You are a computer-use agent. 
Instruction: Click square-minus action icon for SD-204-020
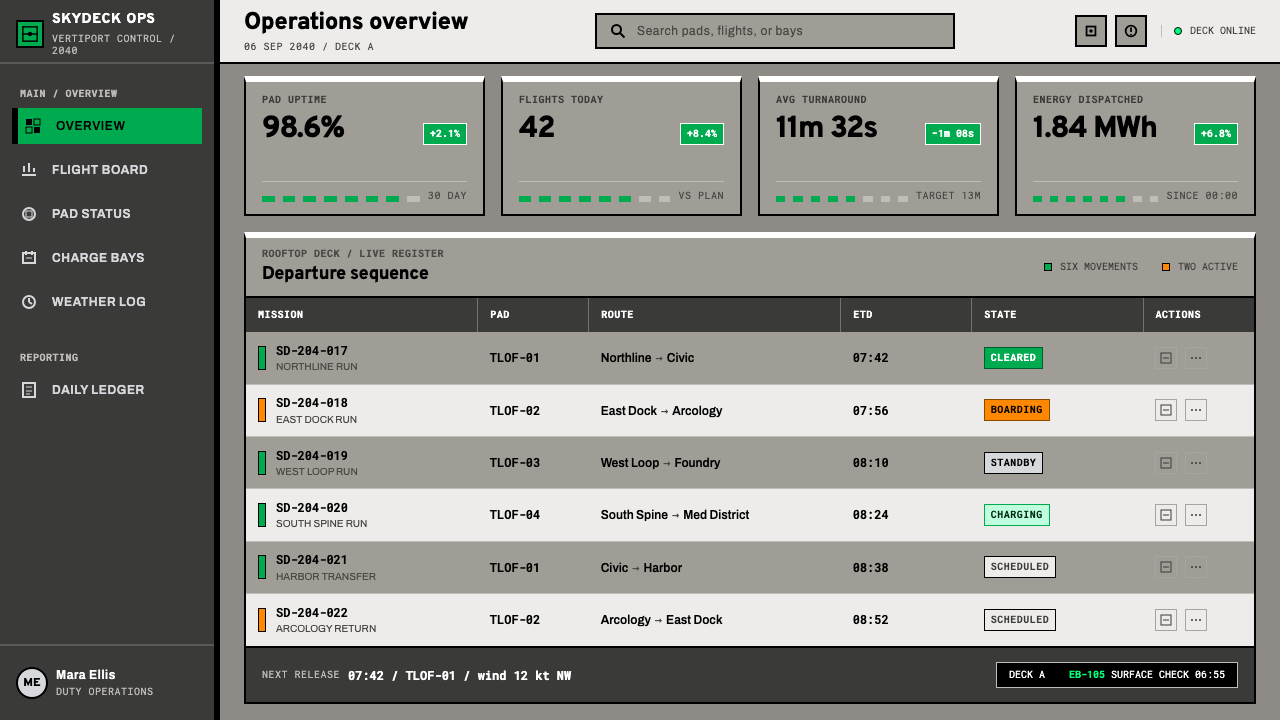coord(1166,515)
